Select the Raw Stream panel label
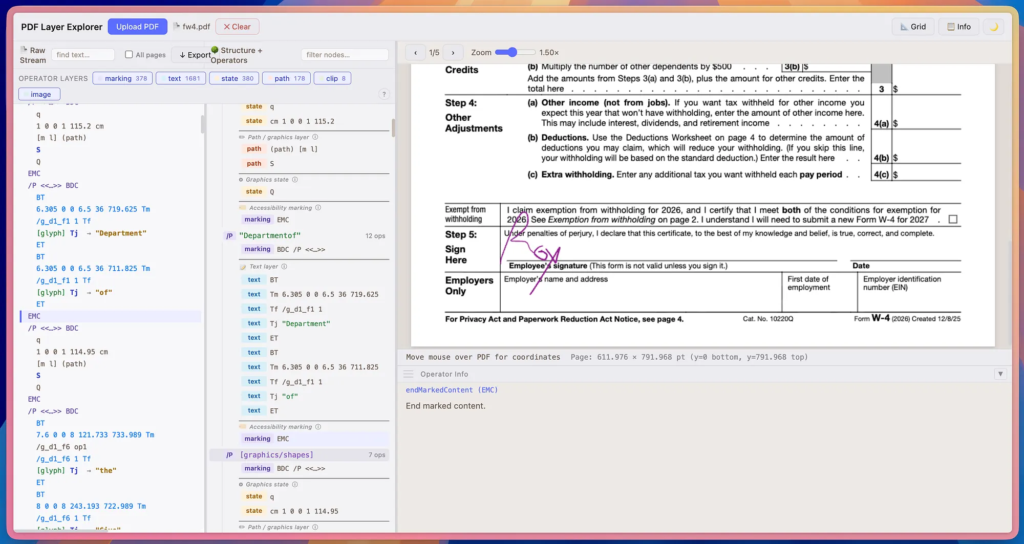 pos(33,55)
